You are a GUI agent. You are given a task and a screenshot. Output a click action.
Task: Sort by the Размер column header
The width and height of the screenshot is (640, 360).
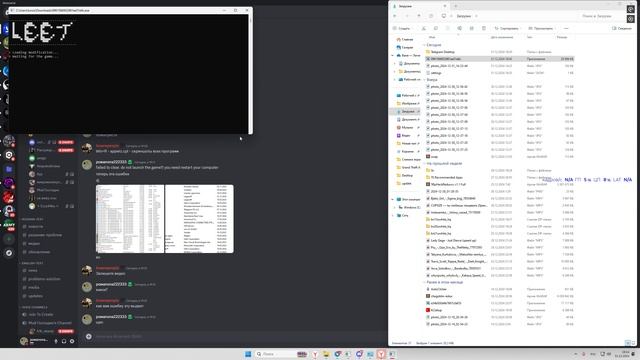click(x=562, y=37)
